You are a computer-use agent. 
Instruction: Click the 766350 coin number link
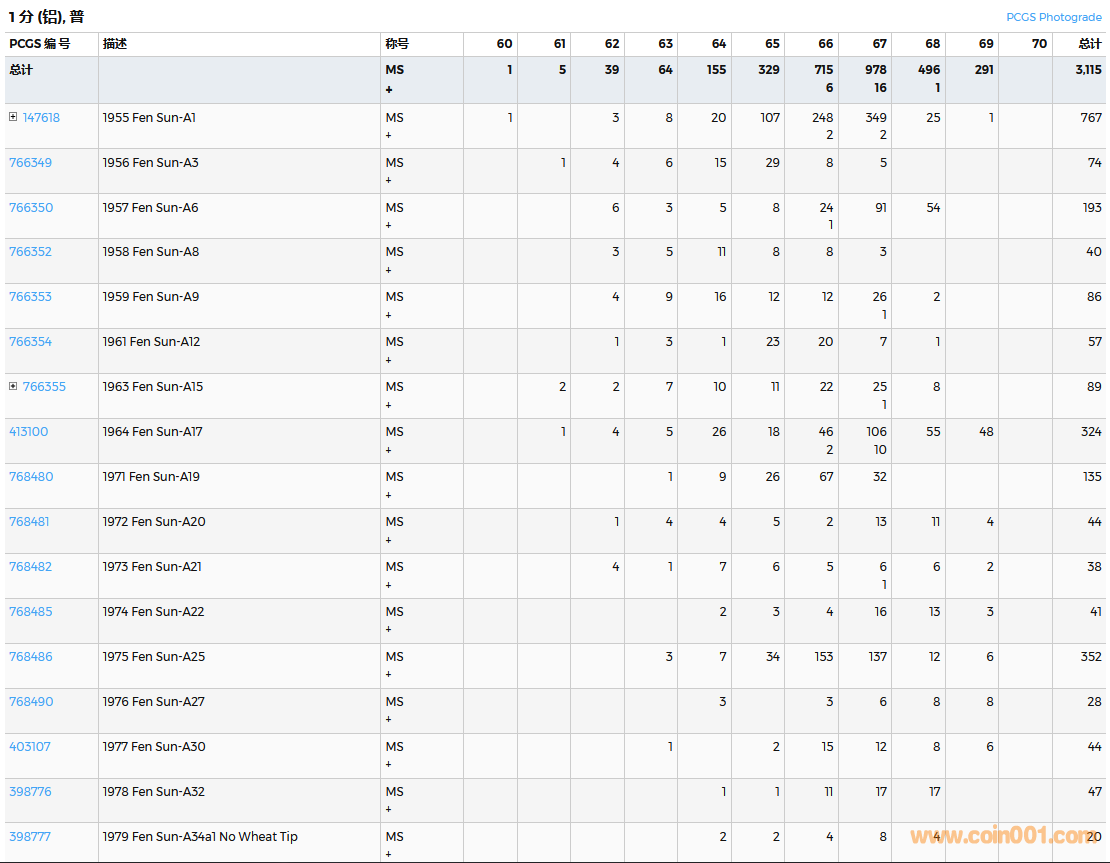[30, 208]
